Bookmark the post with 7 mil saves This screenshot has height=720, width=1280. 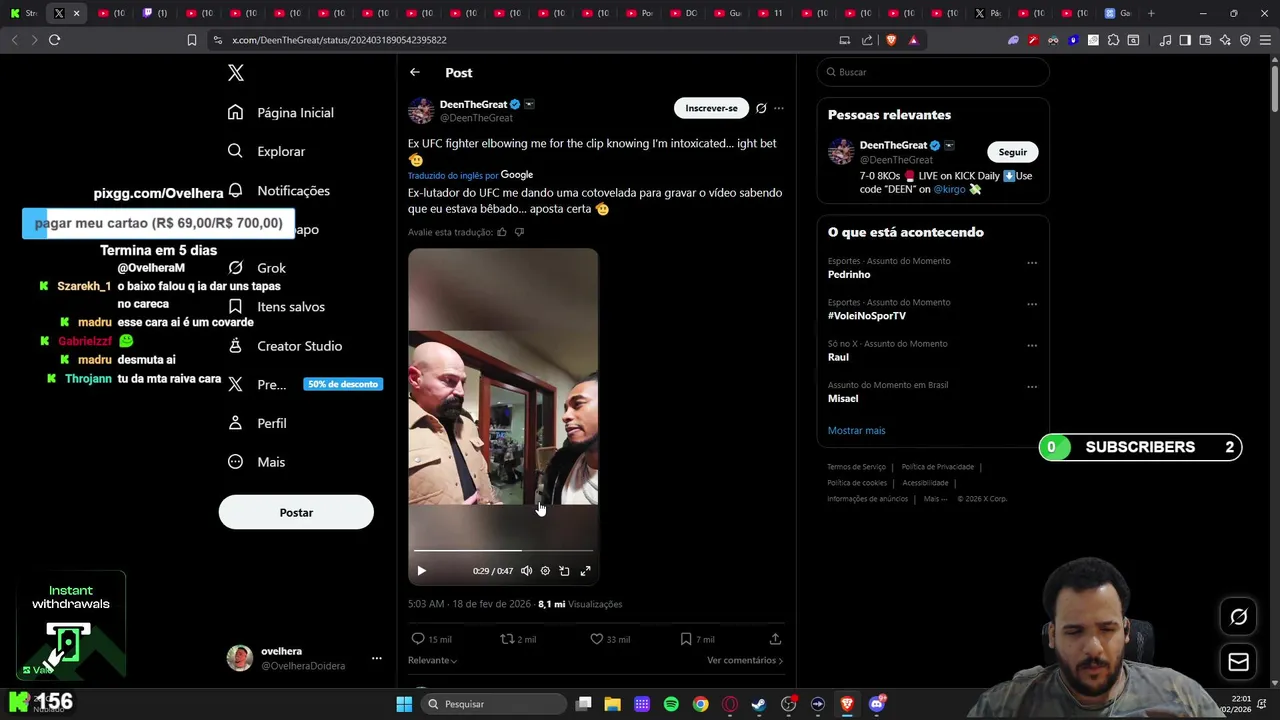[685, 639]
